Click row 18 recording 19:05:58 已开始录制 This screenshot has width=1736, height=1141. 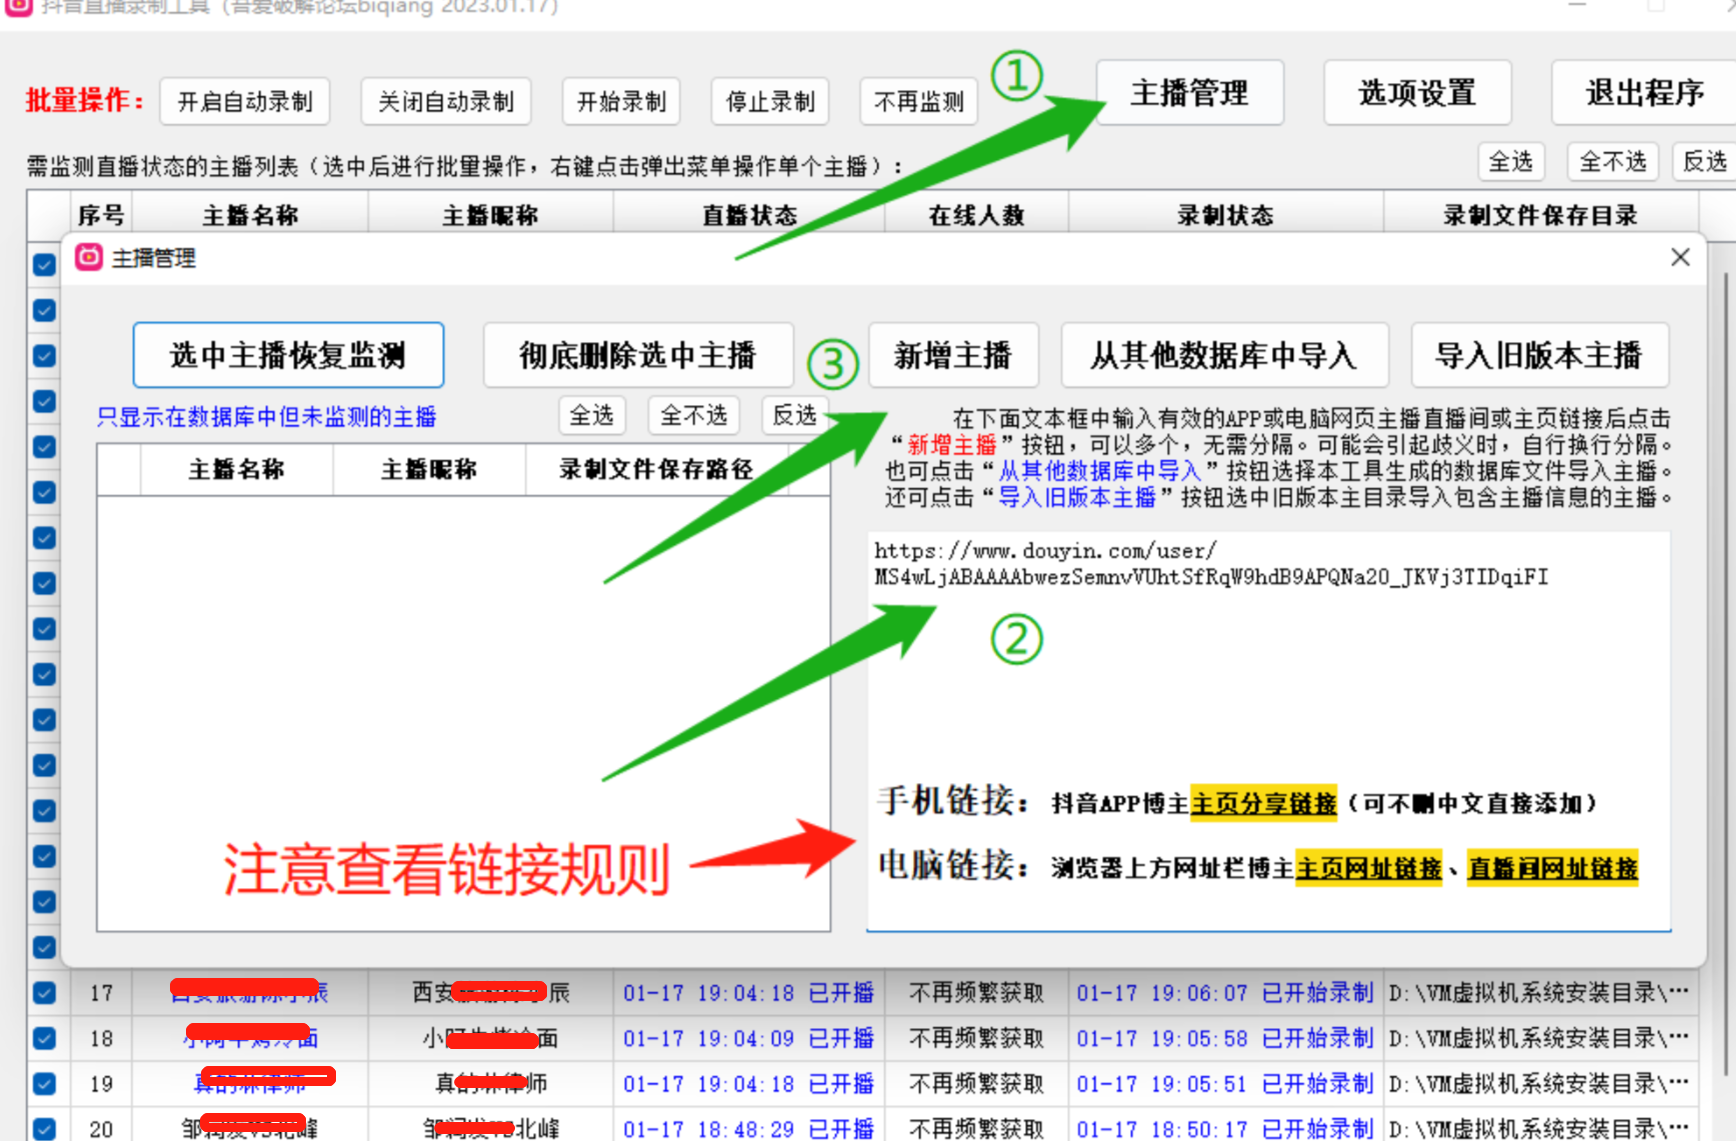pyautogui.click(x=1225, y=1039)
